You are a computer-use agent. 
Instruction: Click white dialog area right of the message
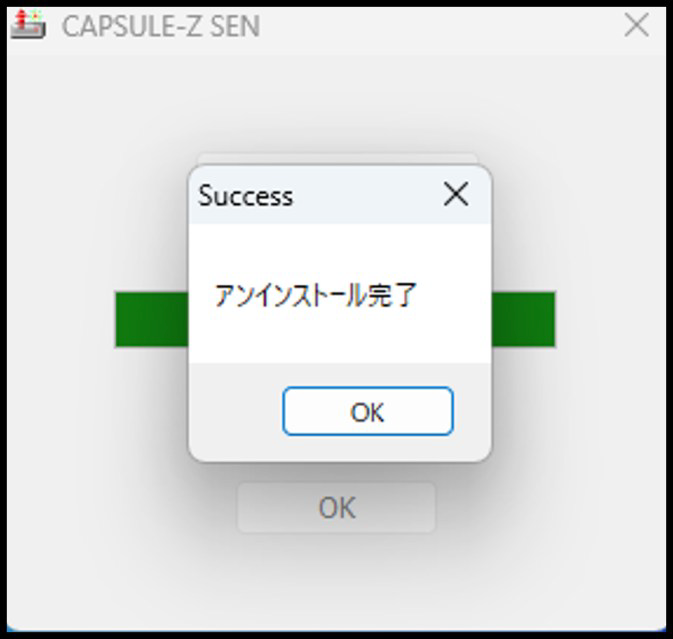[x=455, y=295]
